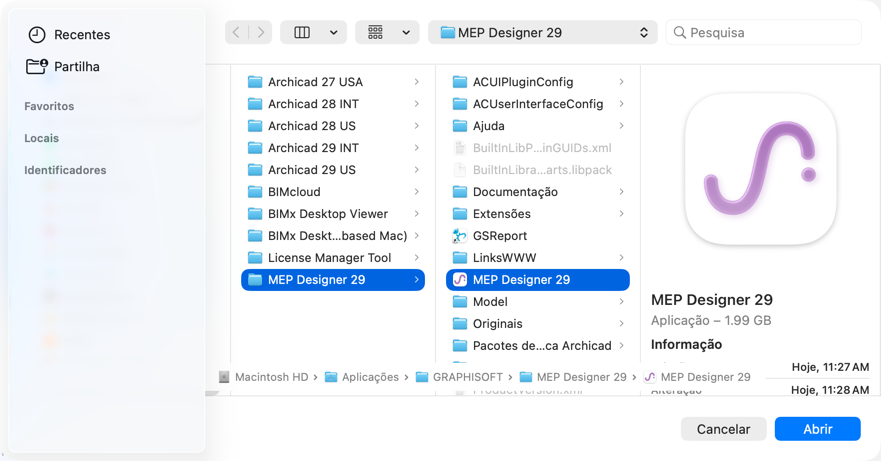The height and width of the screenshot is (461, 881).
Task: Expand chevron of Archicad 27 USA
Action: click(x=416, y=82)
